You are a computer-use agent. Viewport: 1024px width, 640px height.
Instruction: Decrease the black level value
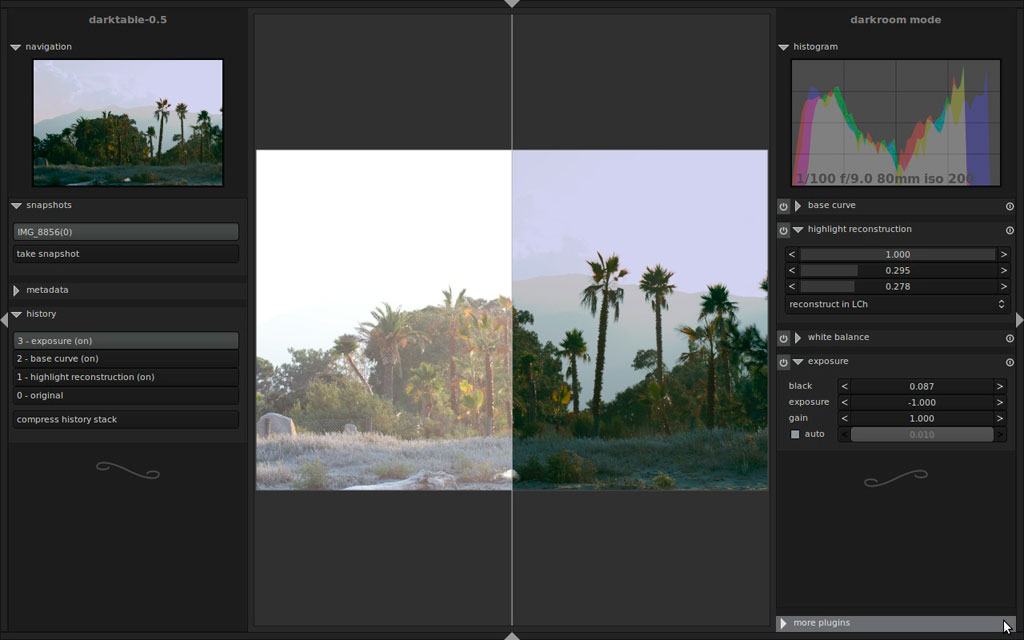click(844, 387)
